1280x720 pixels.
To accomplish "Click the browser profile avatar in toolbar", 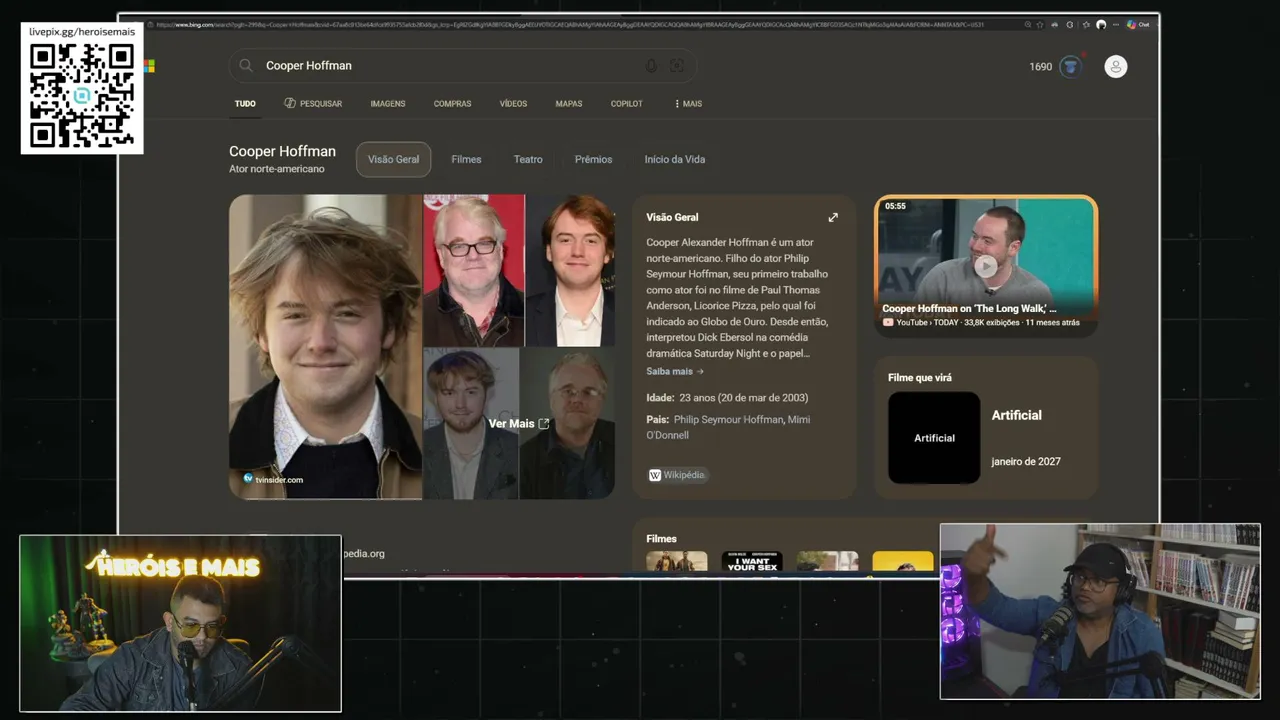I will [1101, 24].
